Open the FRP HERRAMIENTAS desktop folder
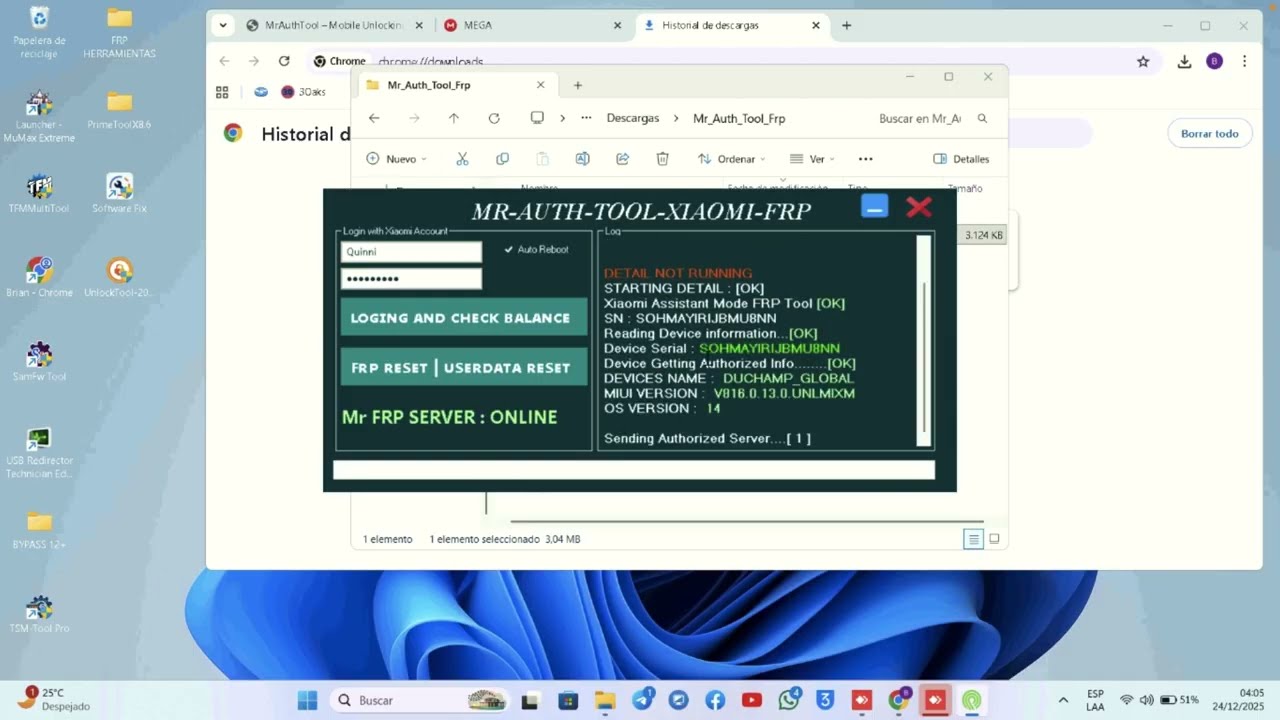Screen dimensions: 1280x720 [119, 32]
